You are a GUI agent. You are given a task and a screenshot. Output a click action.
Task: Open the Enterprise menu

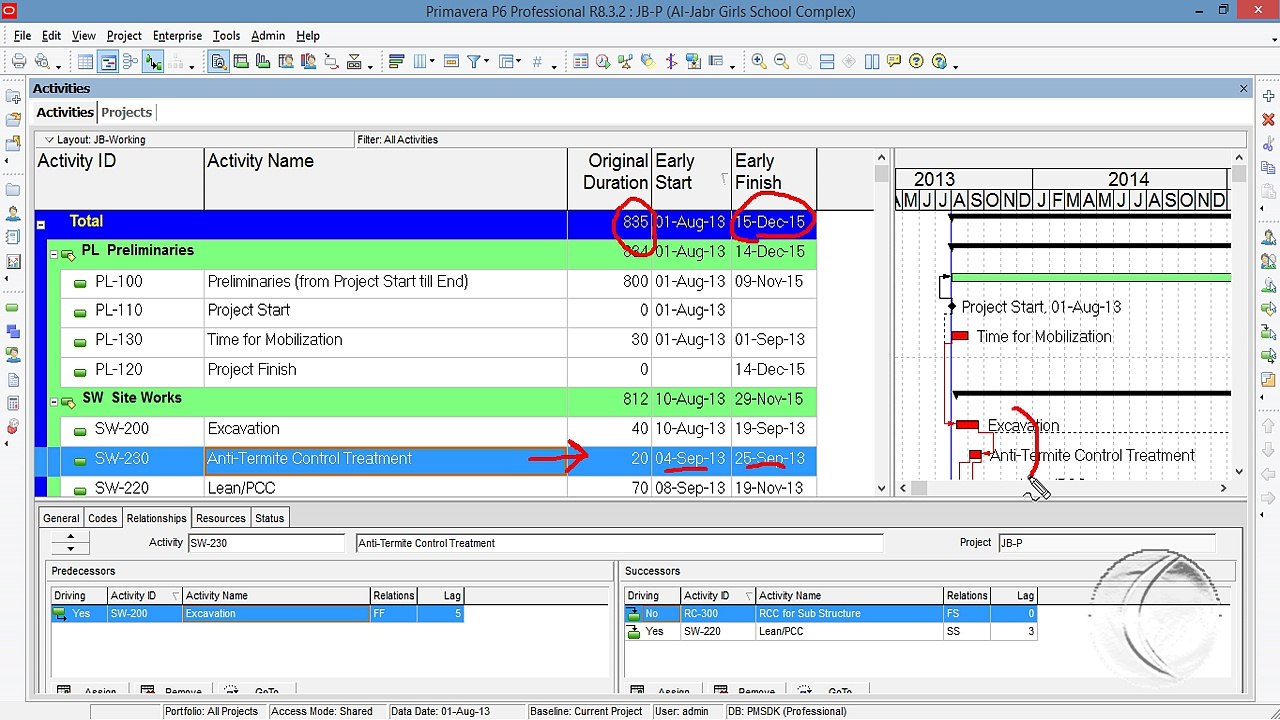point(177,36)
